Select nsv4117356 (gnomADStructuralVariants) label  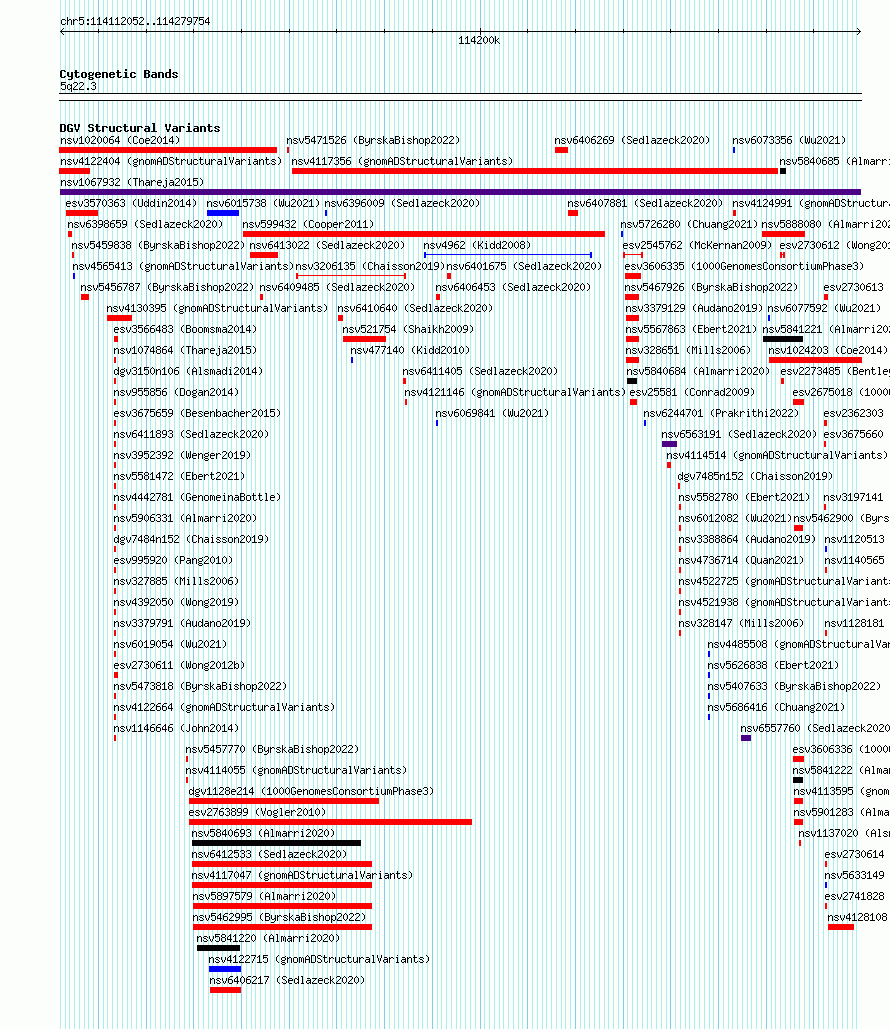[402, 161]
